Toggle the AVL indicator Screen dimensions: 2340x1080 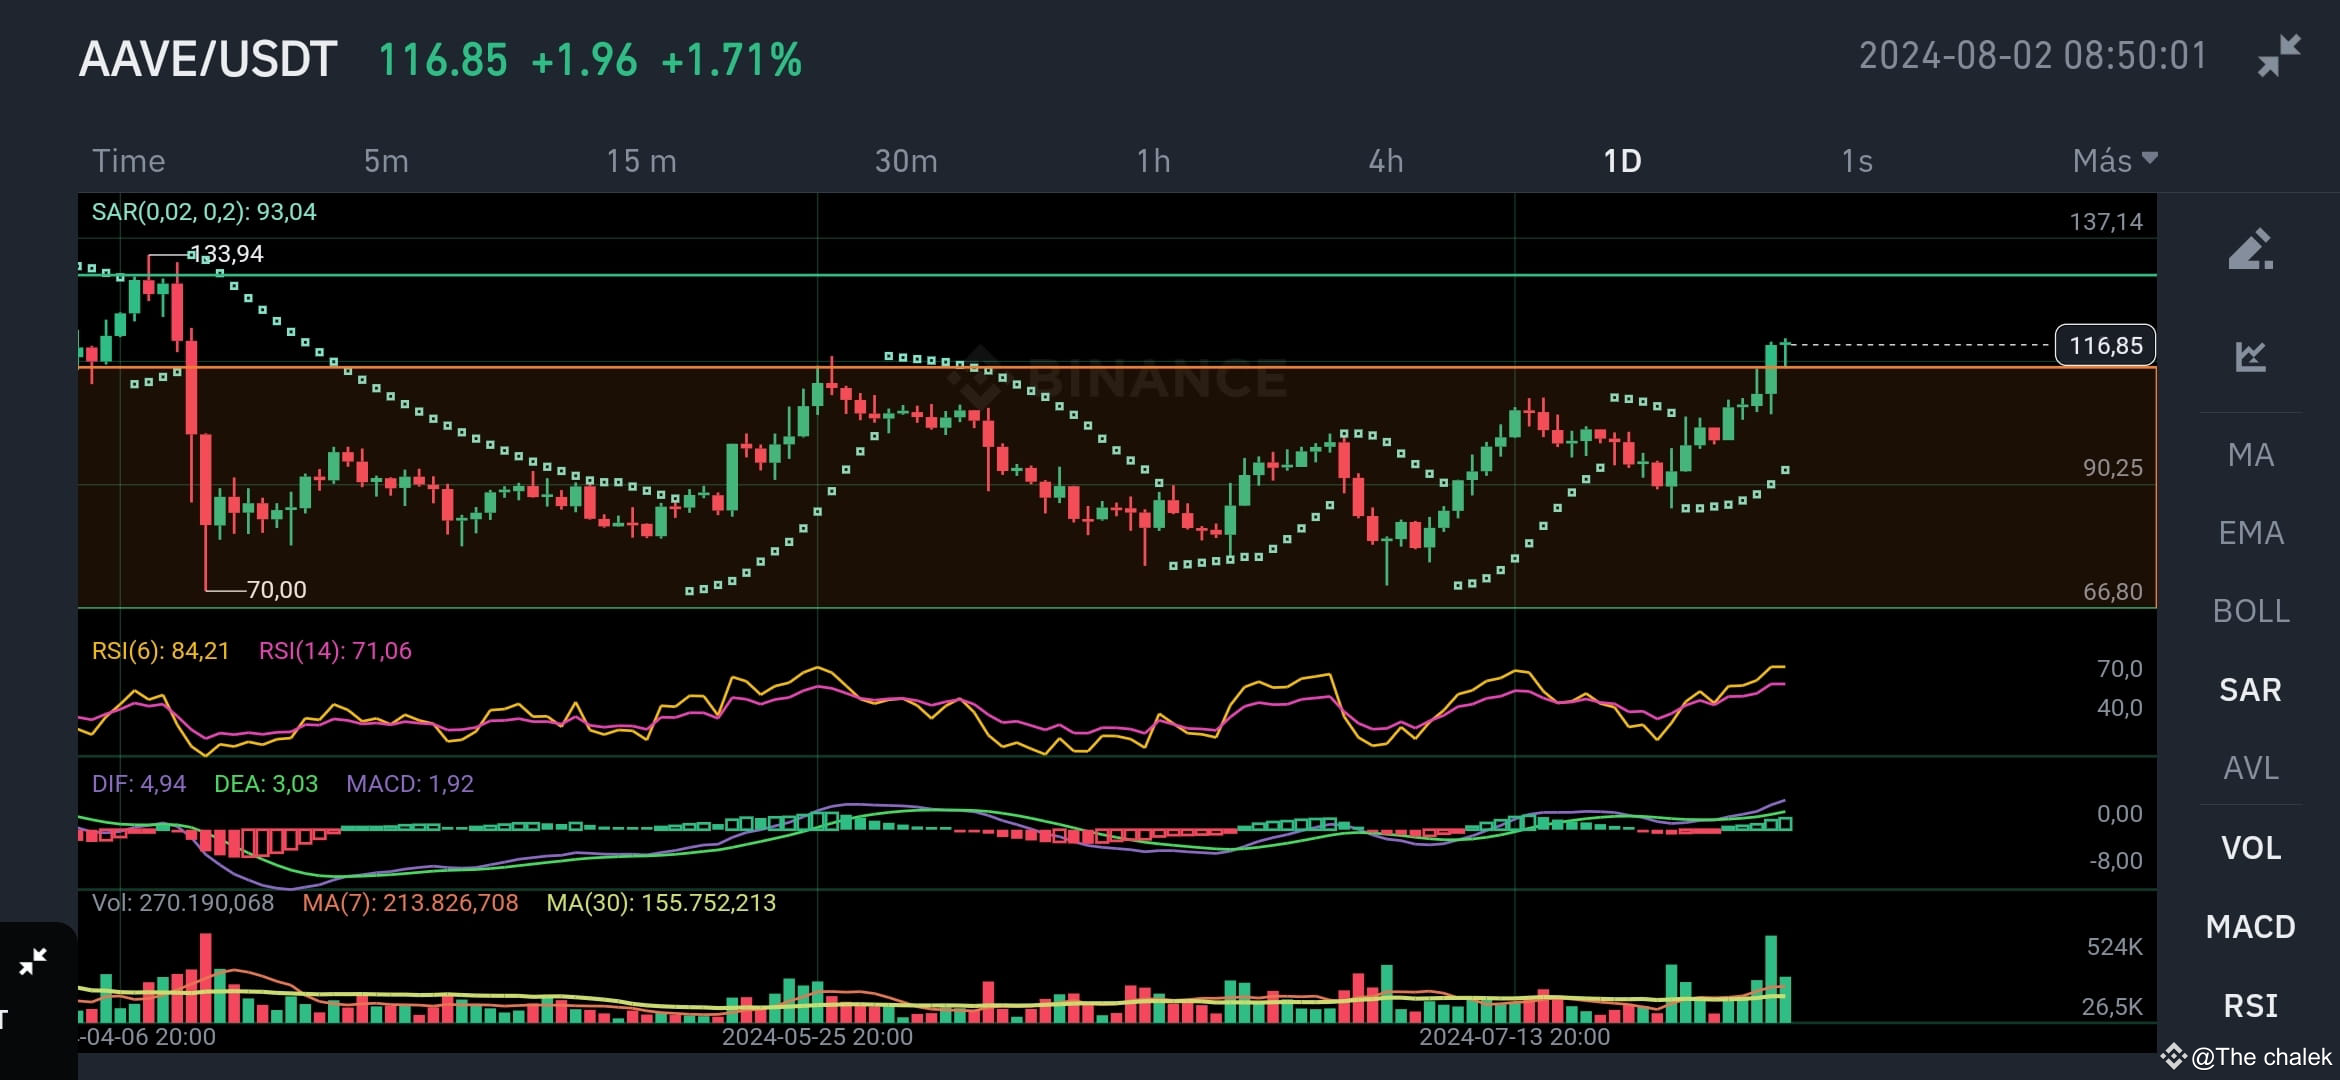(x=2251, y=768)
